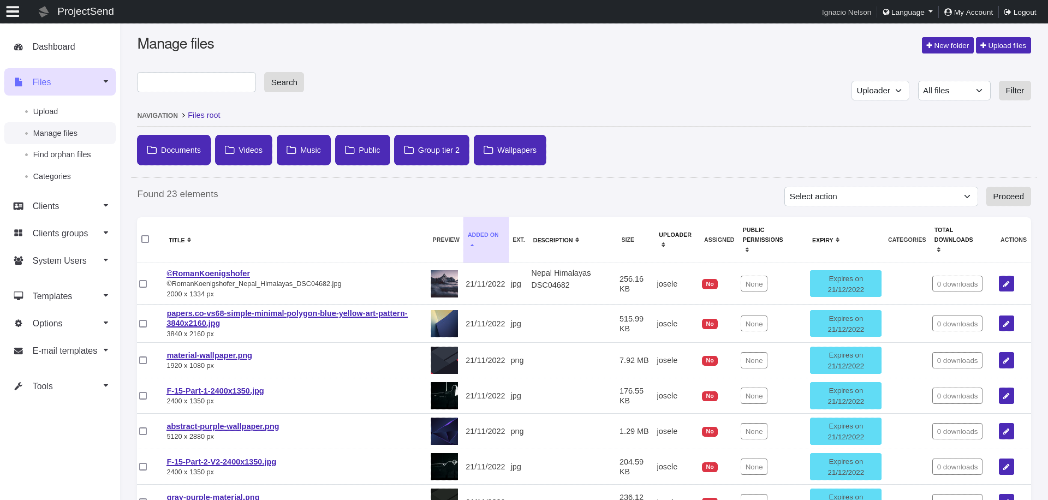Open the Select action dropdown
1048x500 pixels.
(x=880, y=197)
